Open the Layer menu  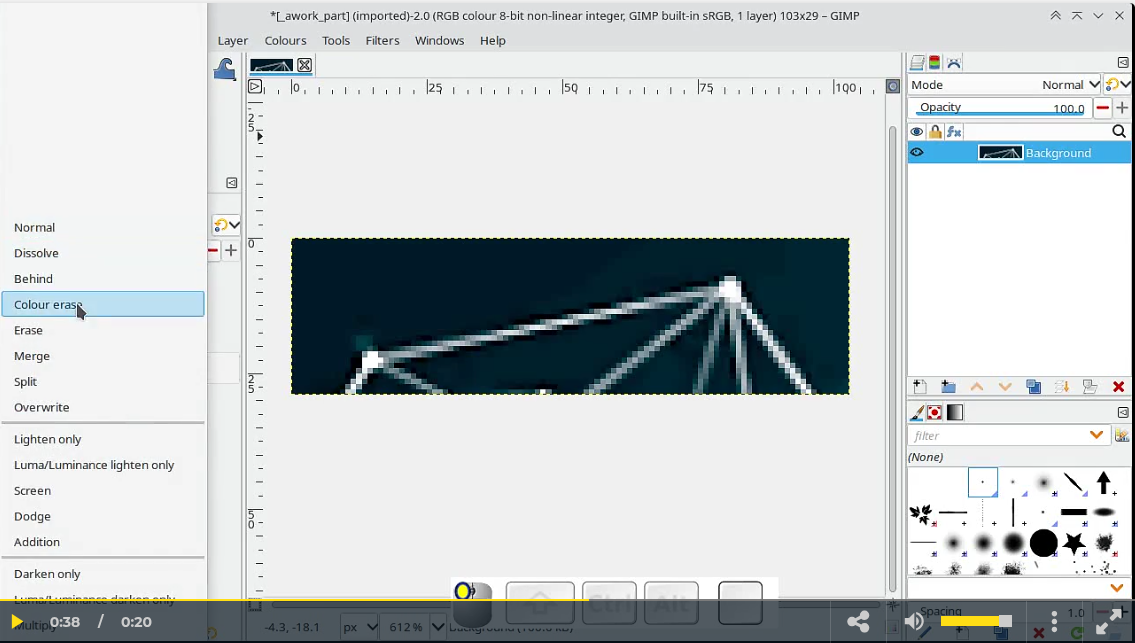(232, 41)
